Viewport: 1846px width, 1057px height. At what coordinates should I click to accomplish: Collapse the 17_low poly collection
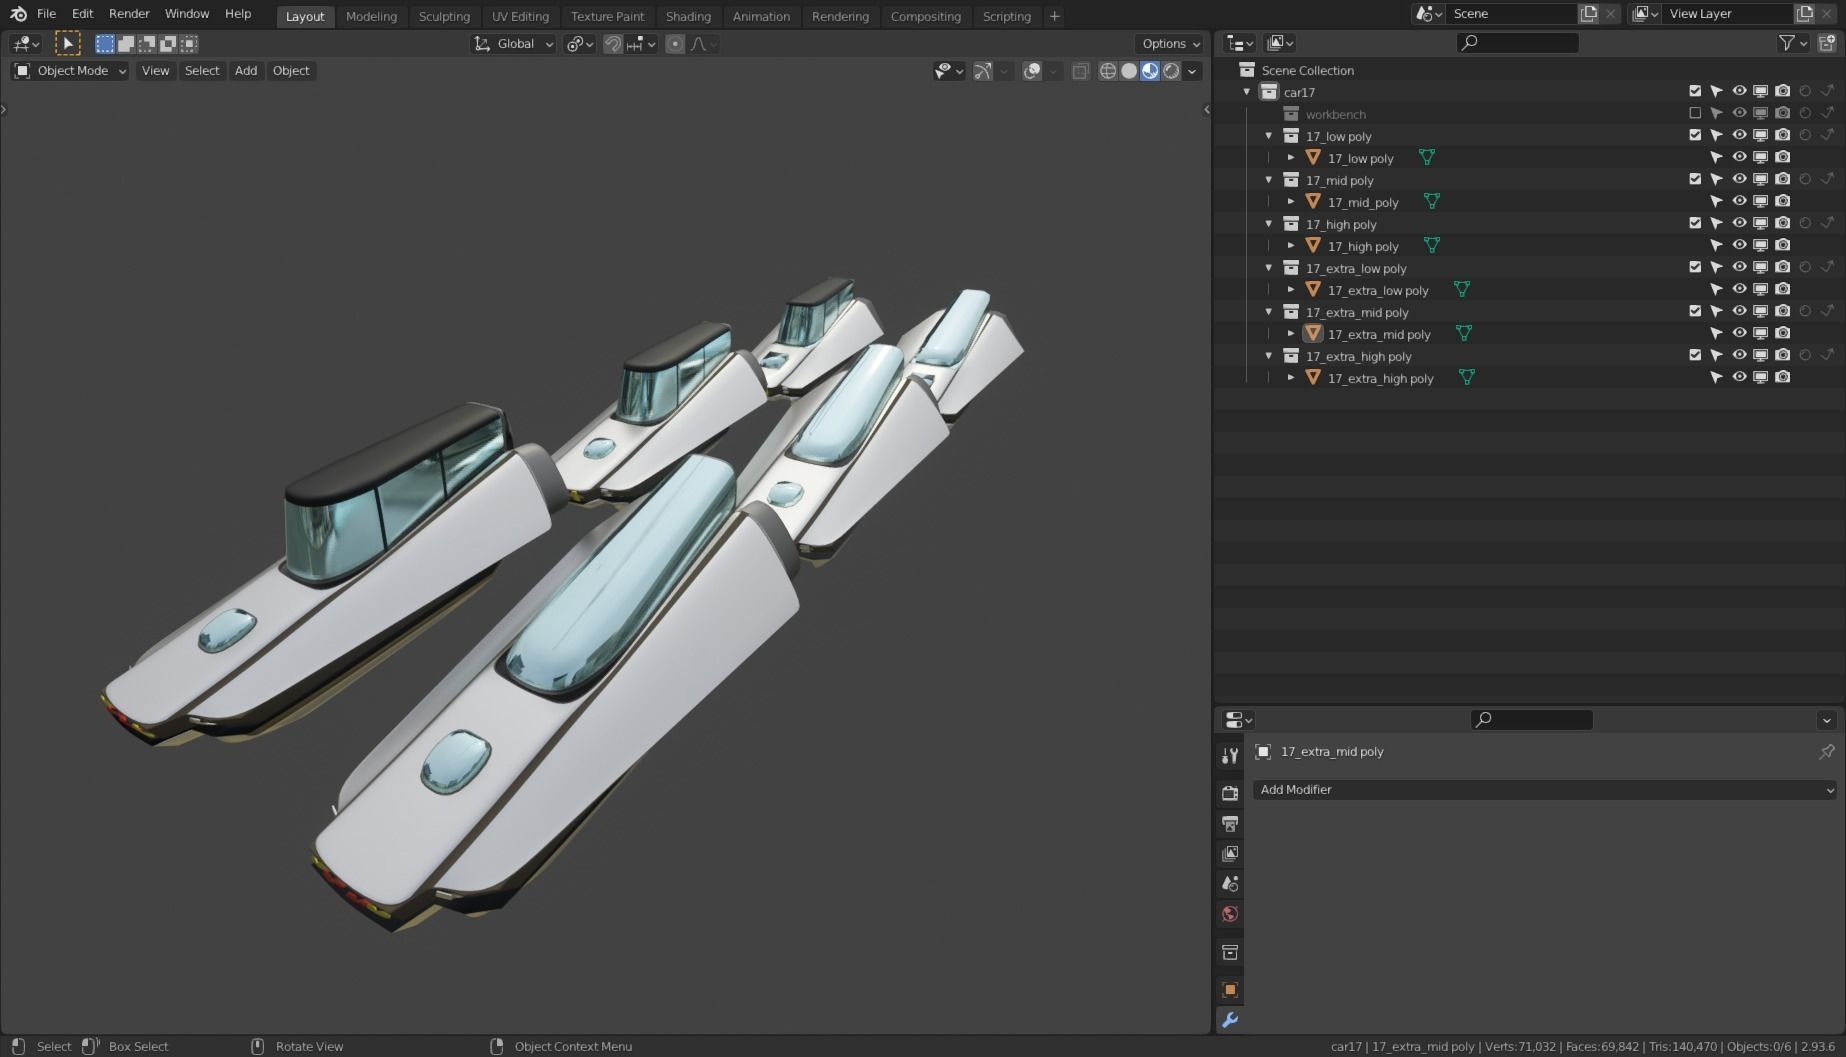(1269, 136)
